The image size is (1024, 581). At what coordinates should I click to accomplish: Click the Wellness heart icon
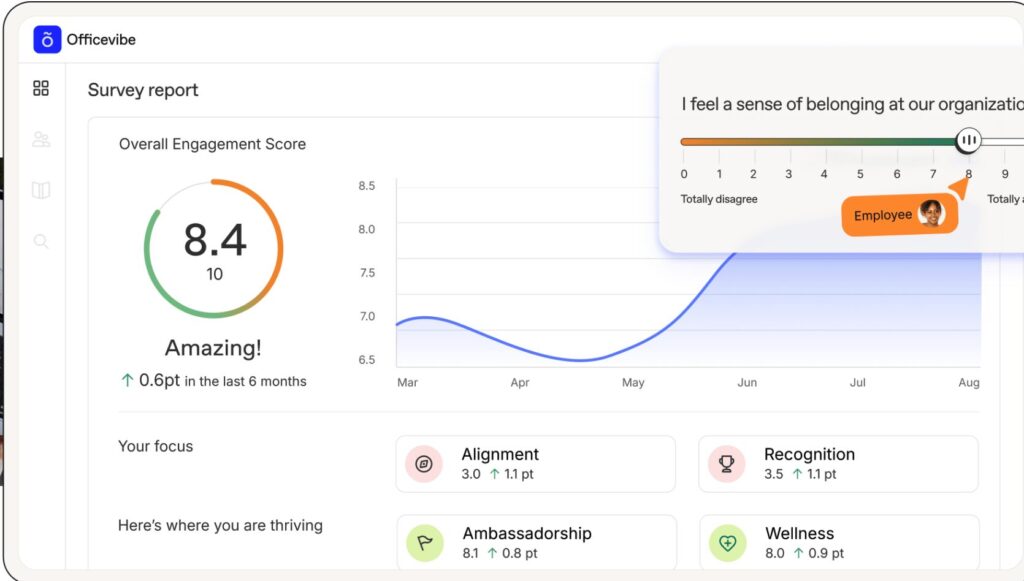click(728, 543)
